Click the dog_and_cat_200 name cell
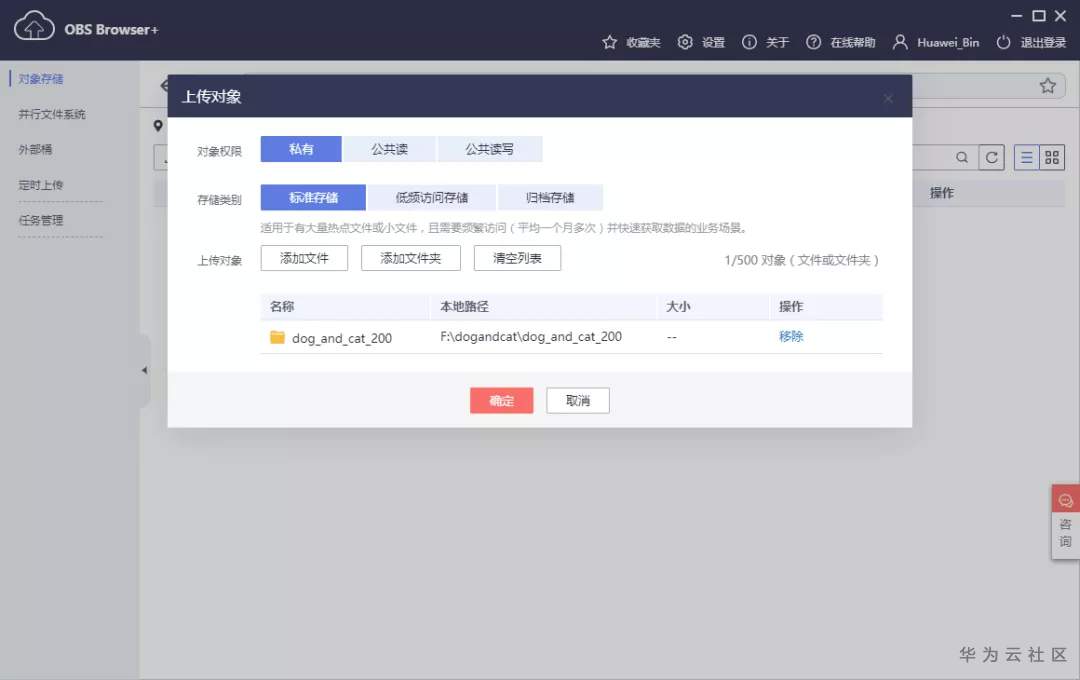 click(x=342, y=338)
